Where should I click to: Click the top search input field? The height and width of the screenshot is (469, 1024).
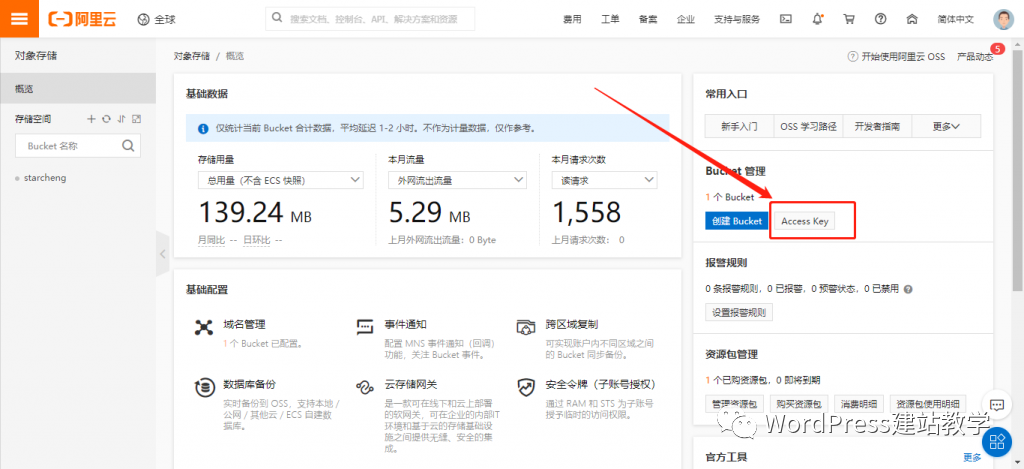(x=370, y=19)
